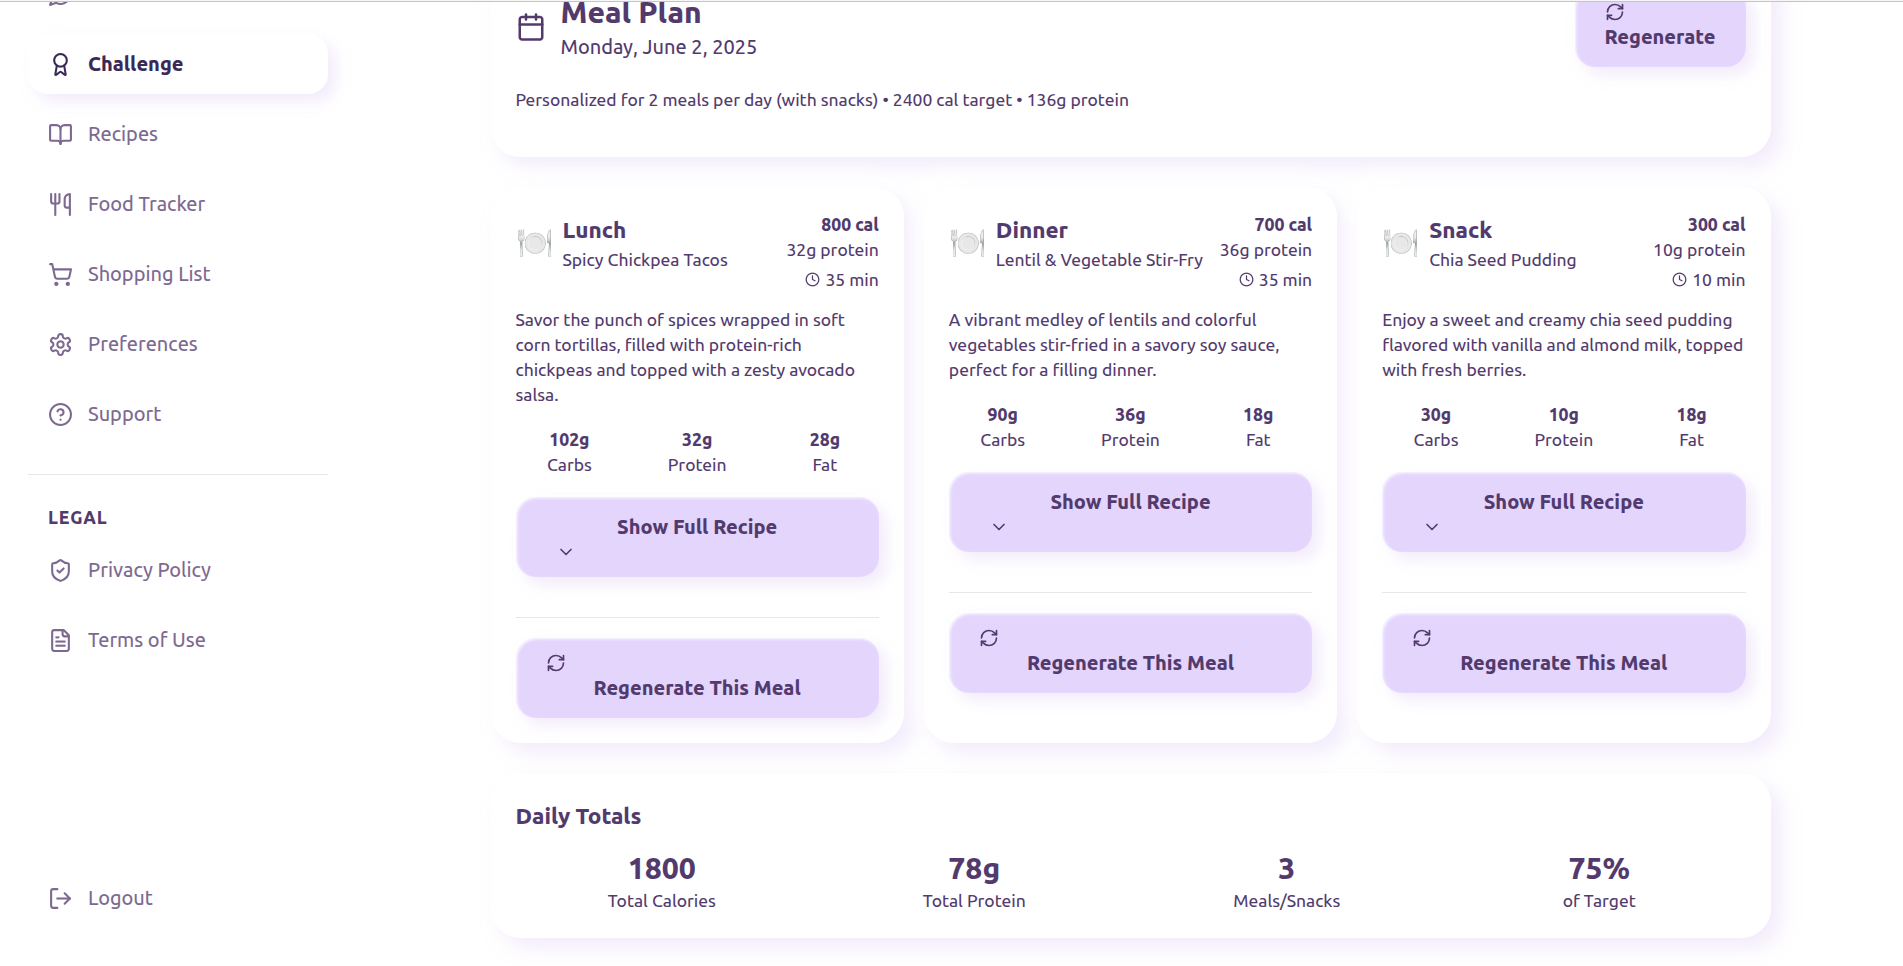Click the calendar icon beside Meal Plan
Image resolution: width=1903 pixels, height=966 pixels.
click(x=531, y=27)
